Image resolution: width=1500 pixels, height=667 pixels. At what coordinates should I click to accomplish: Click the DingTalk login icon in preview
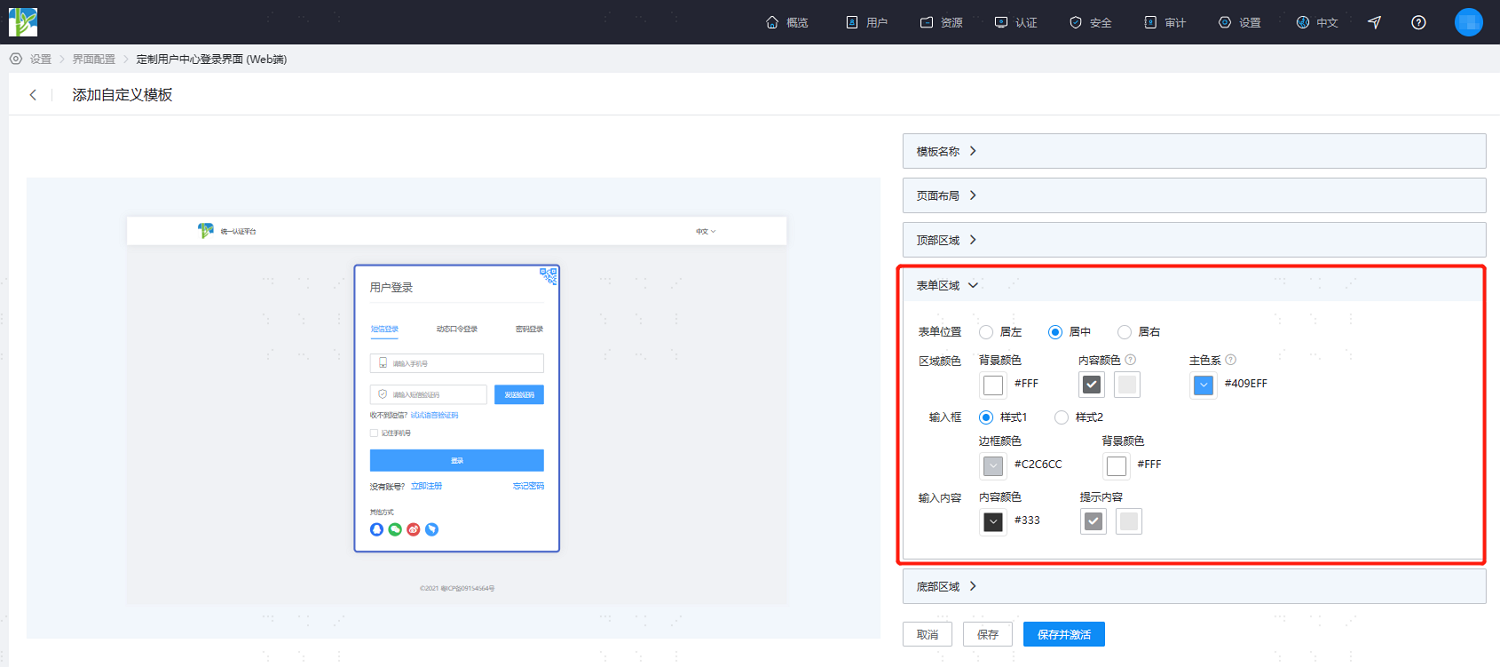[x=432, y=529]
